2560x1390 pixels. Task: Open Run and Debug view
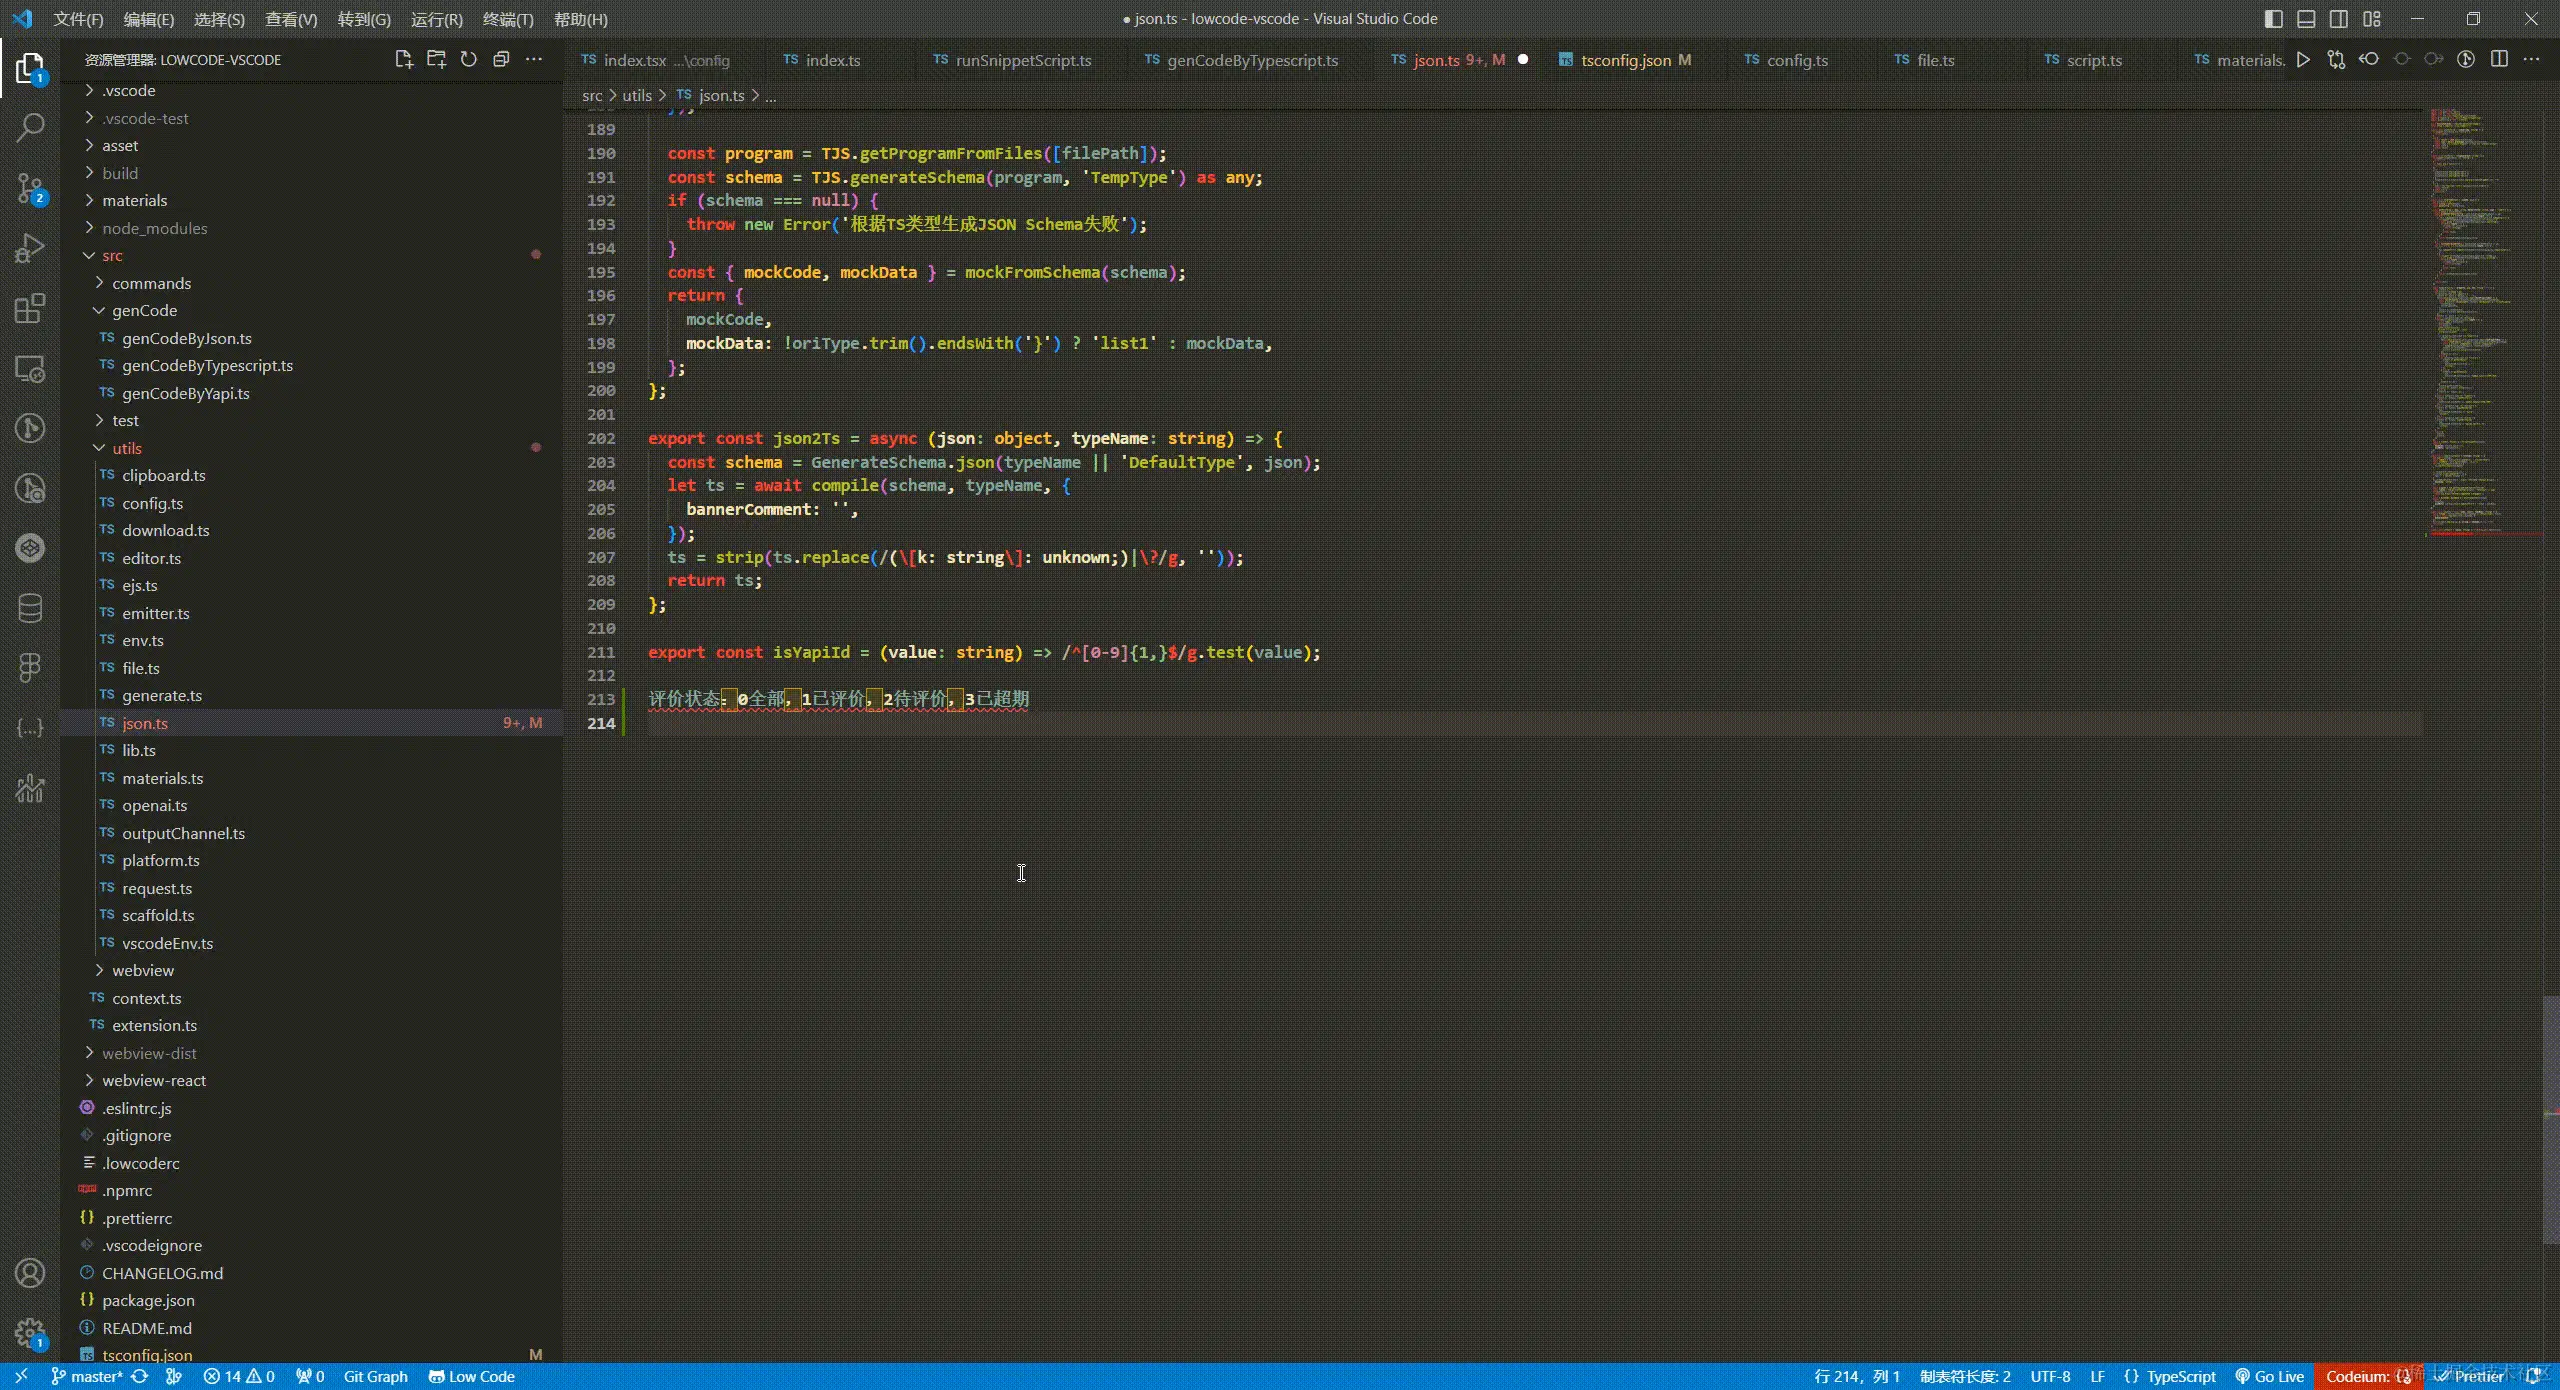[30, 247]
